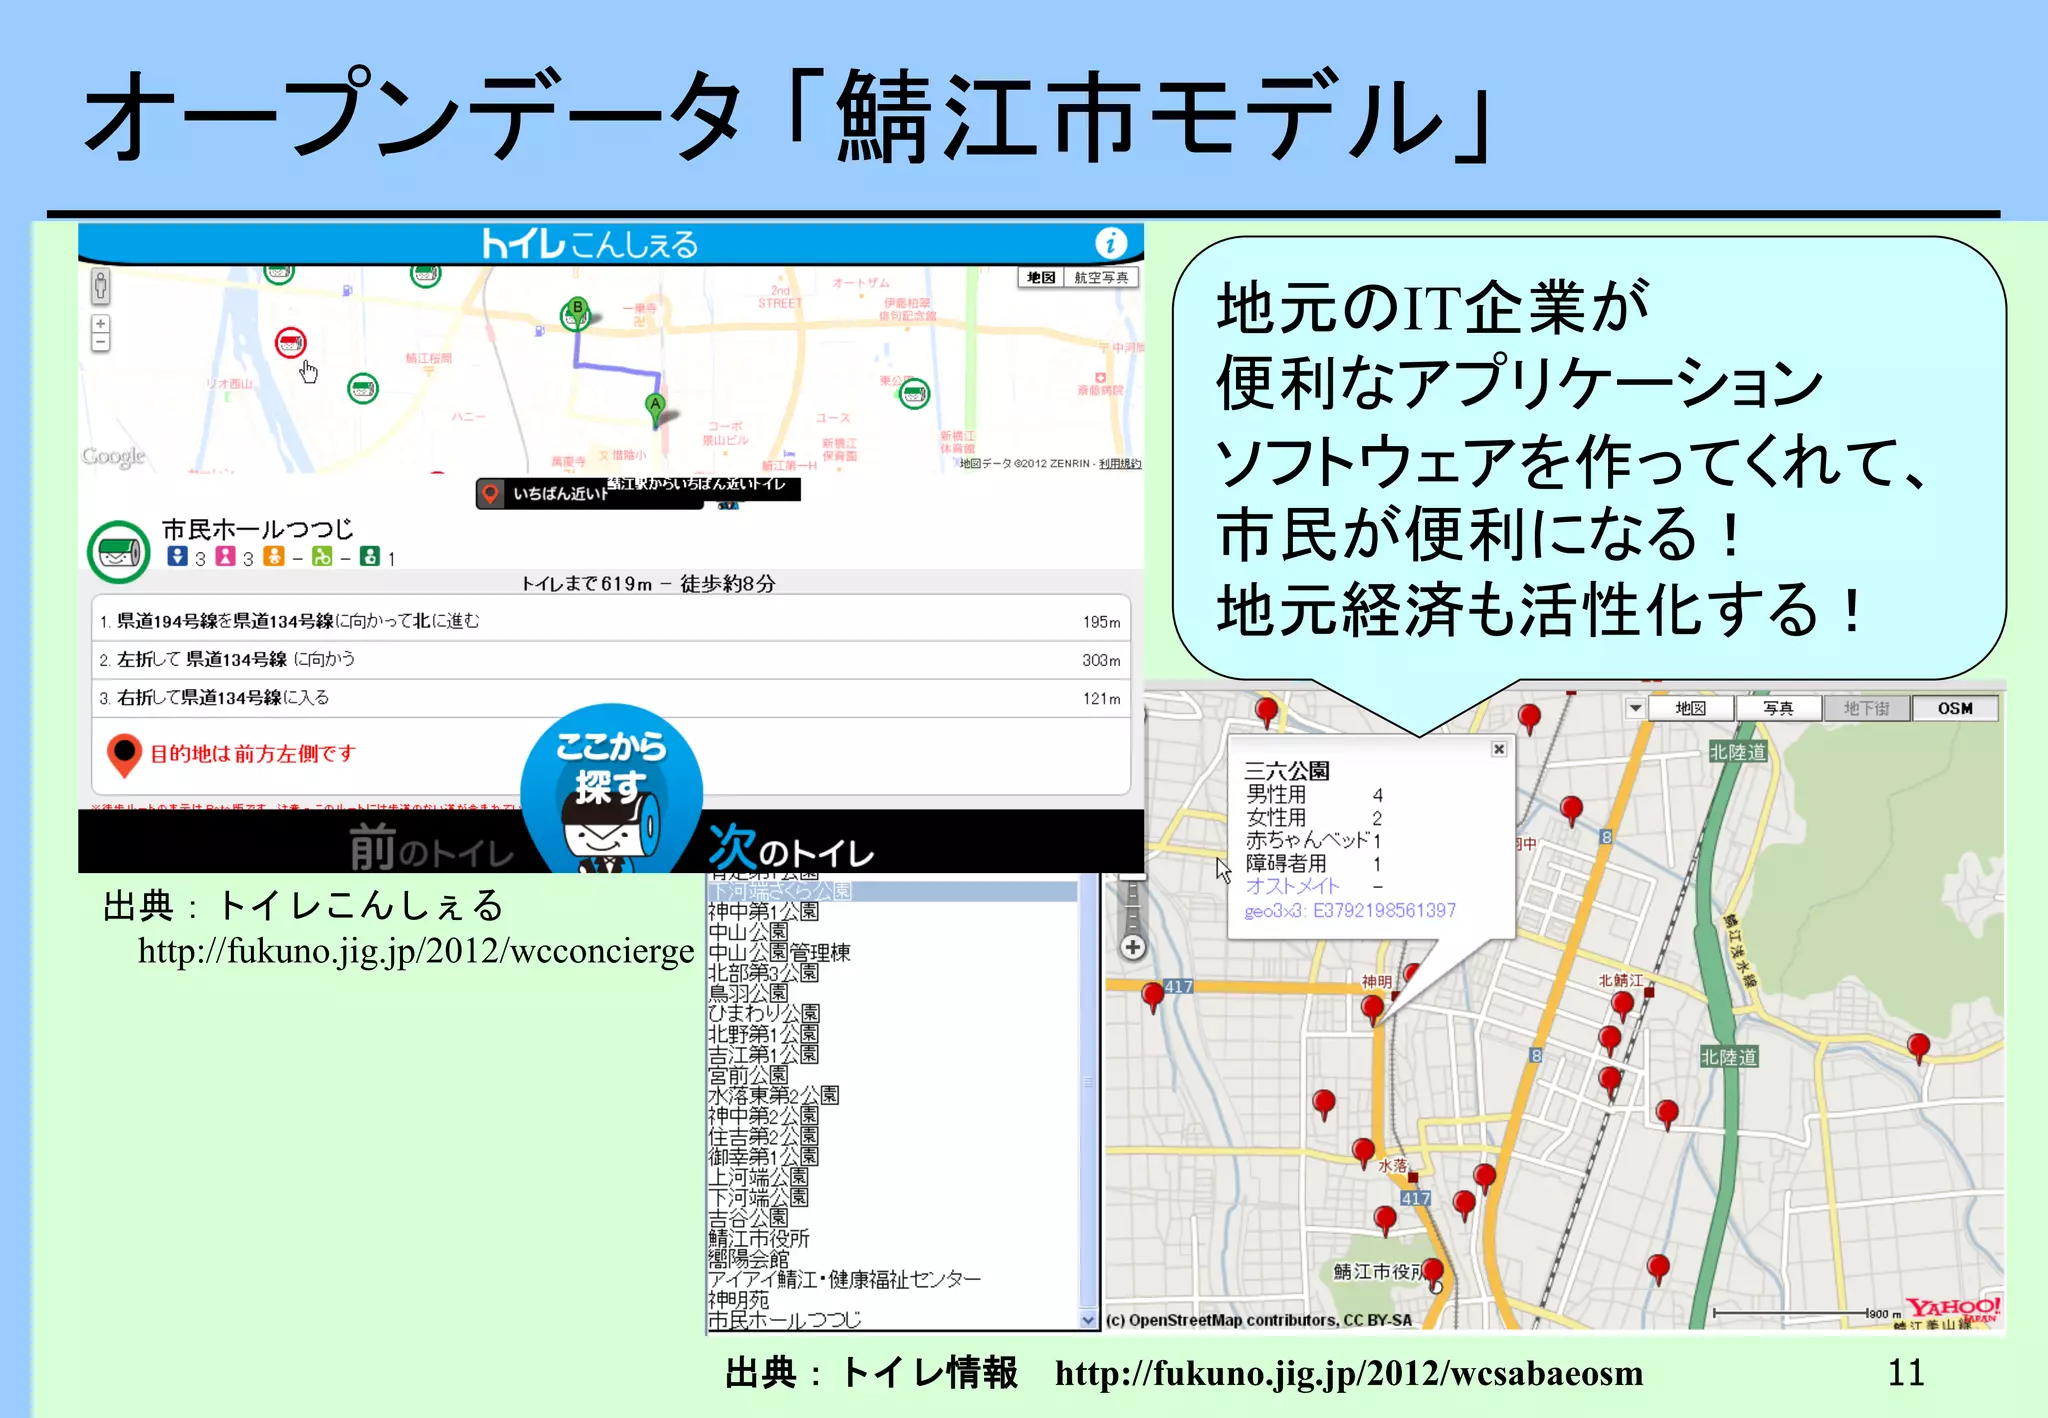Go to 次のトイレ
This screenshot has width=2048, height=1418.
pyautogui.click(x=791, y=848)
